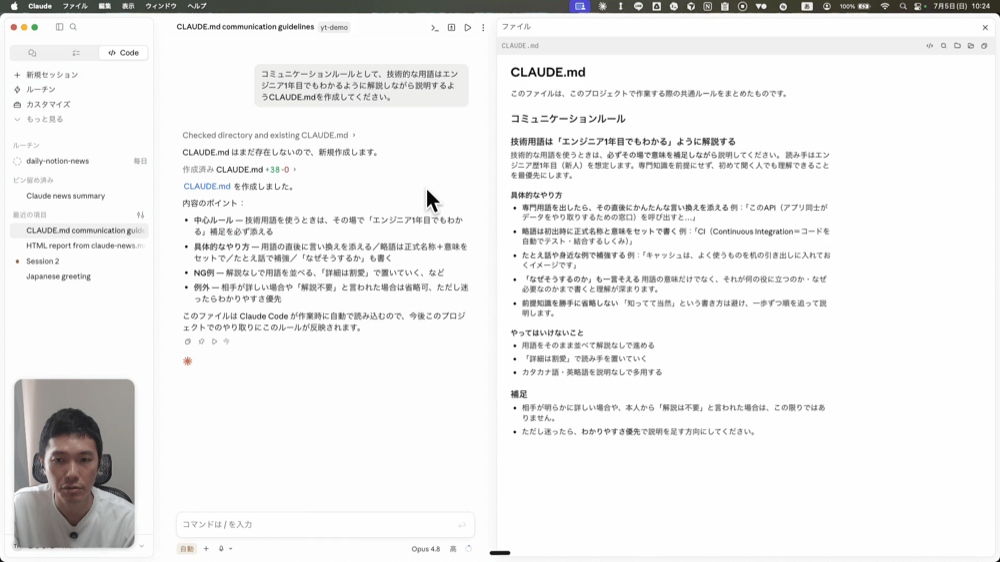
Task: Toggle the 自動 mode badge
Action: coord(187,549)
